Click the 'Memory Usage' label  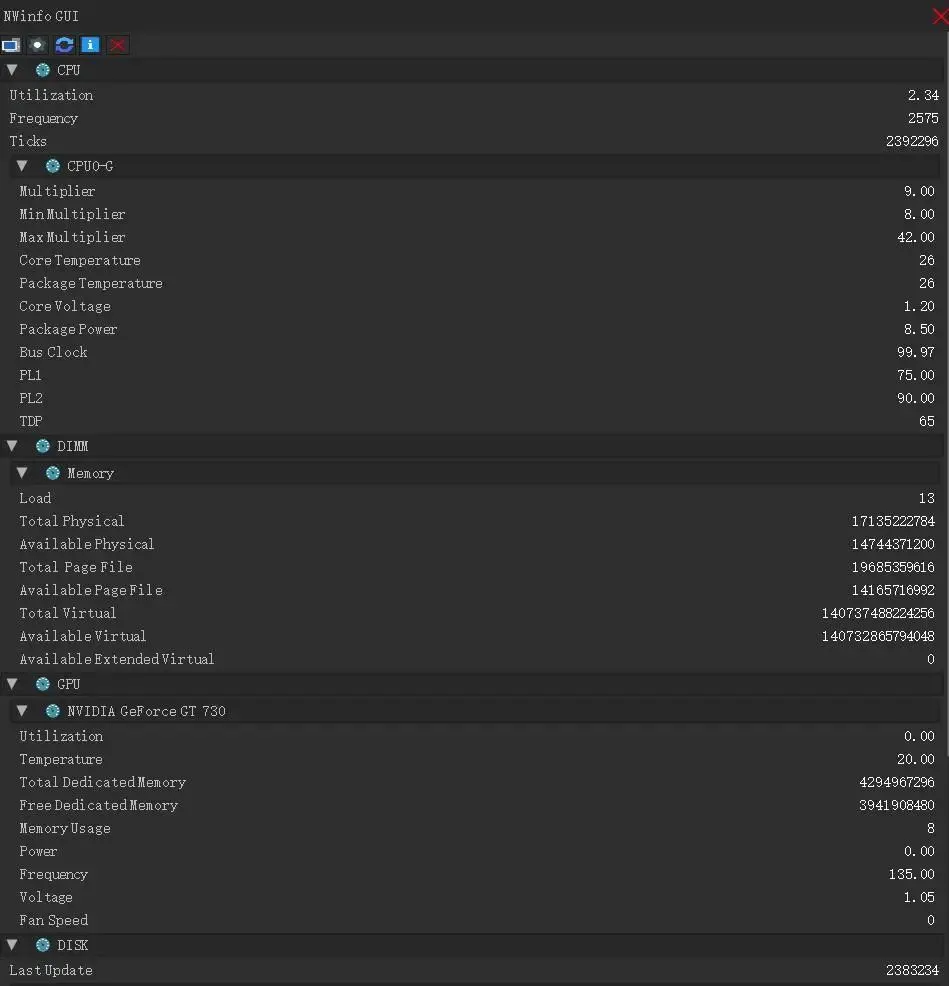coord(65,828)
